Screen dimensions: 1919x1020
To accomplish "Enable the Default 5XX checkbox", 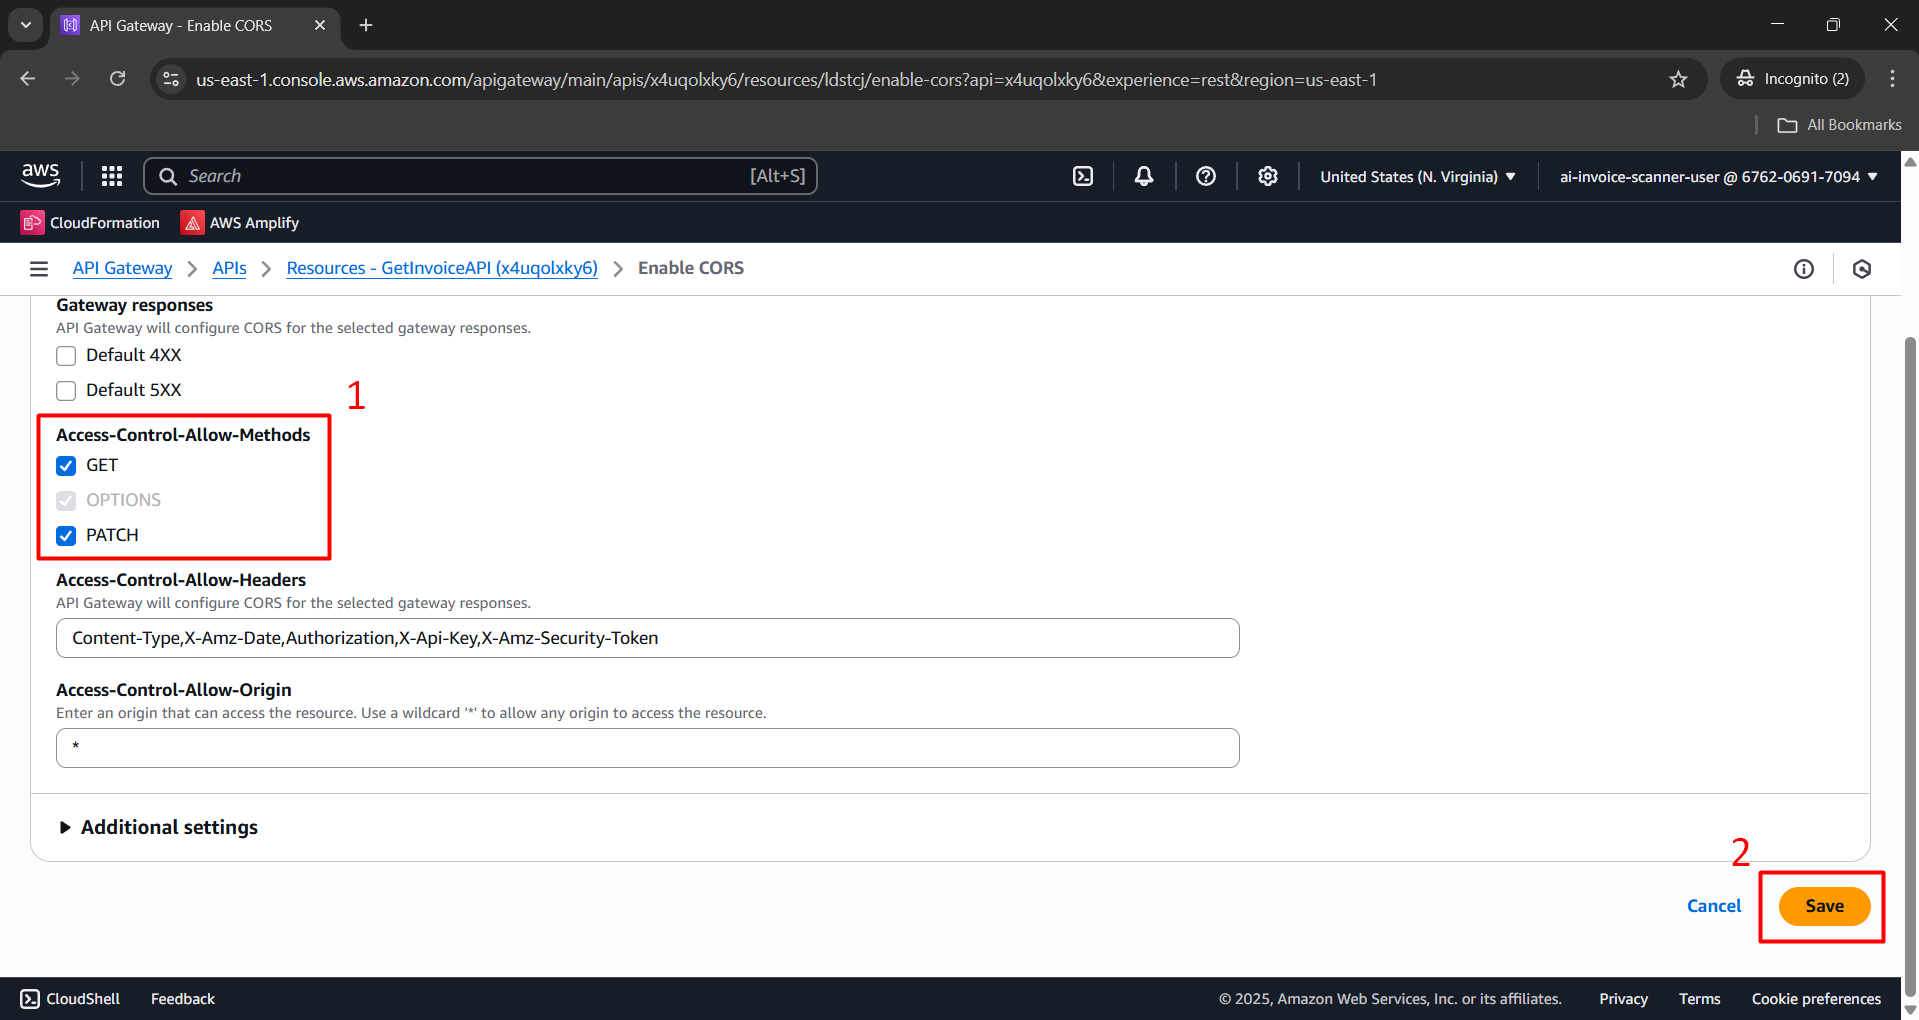I will coord(66,391).
